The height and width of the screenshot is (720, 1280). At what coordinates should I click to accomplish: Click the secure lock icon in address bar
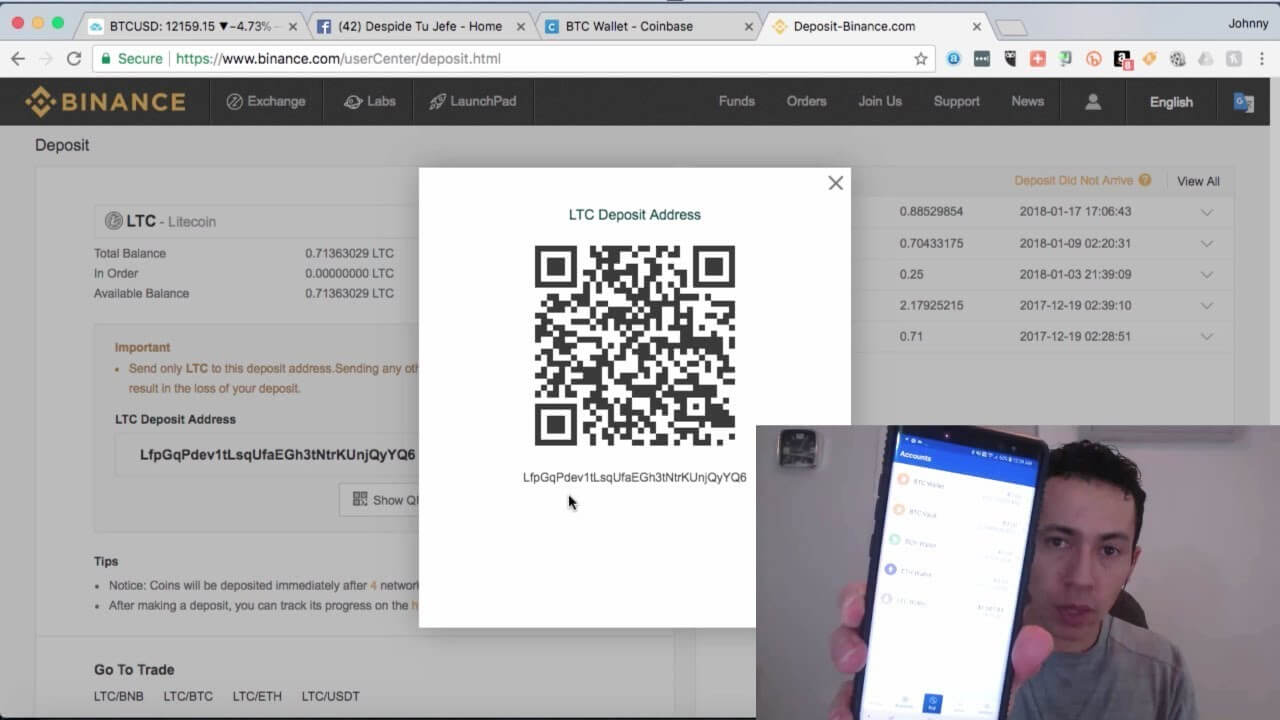105,59
